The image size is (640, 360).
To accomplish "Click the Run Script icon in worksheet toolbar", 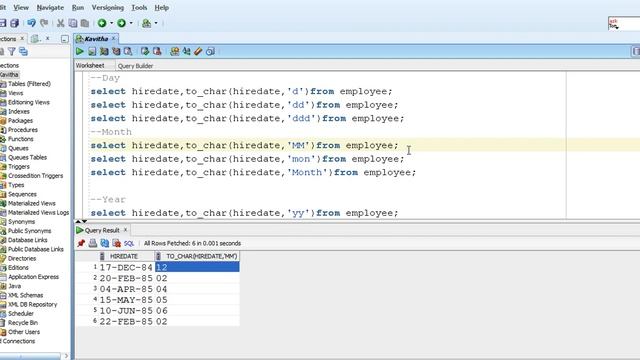I will coord(92,51).
